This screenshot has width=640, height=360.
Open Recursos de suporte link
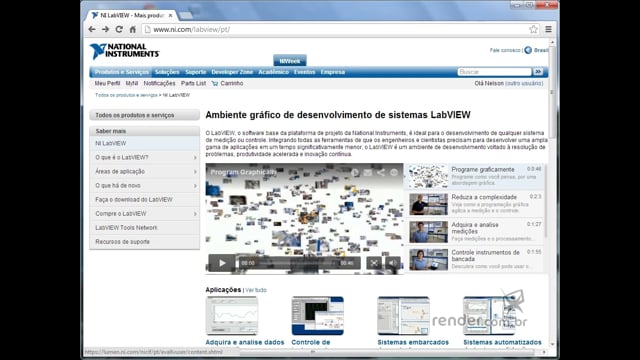point(144,242)
